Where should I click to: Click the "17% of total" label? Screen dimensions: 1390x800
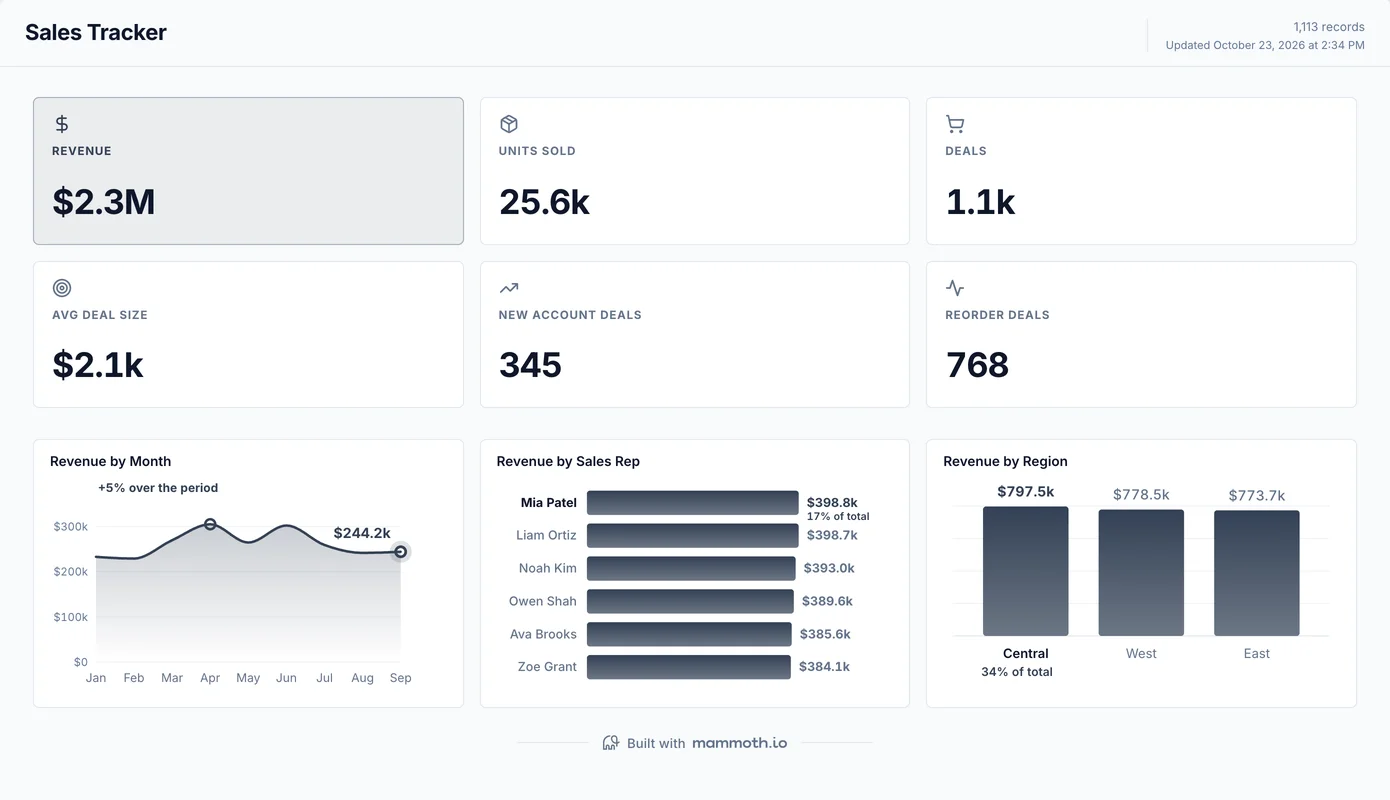[x=838, y=517]
